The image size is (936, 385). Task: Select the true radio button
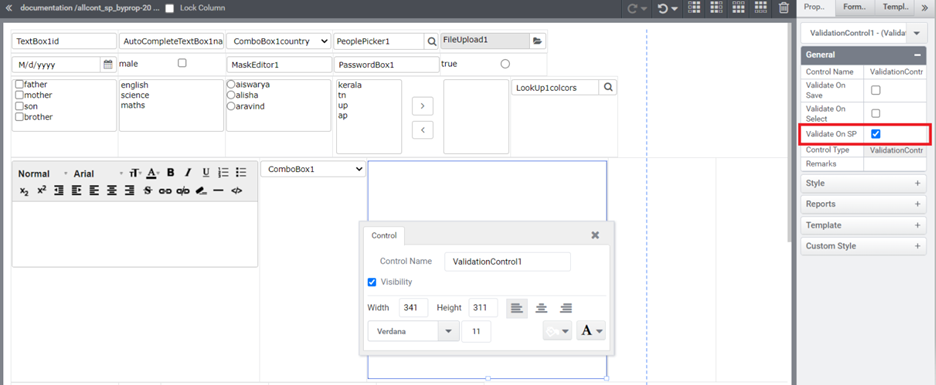point(505,63)
